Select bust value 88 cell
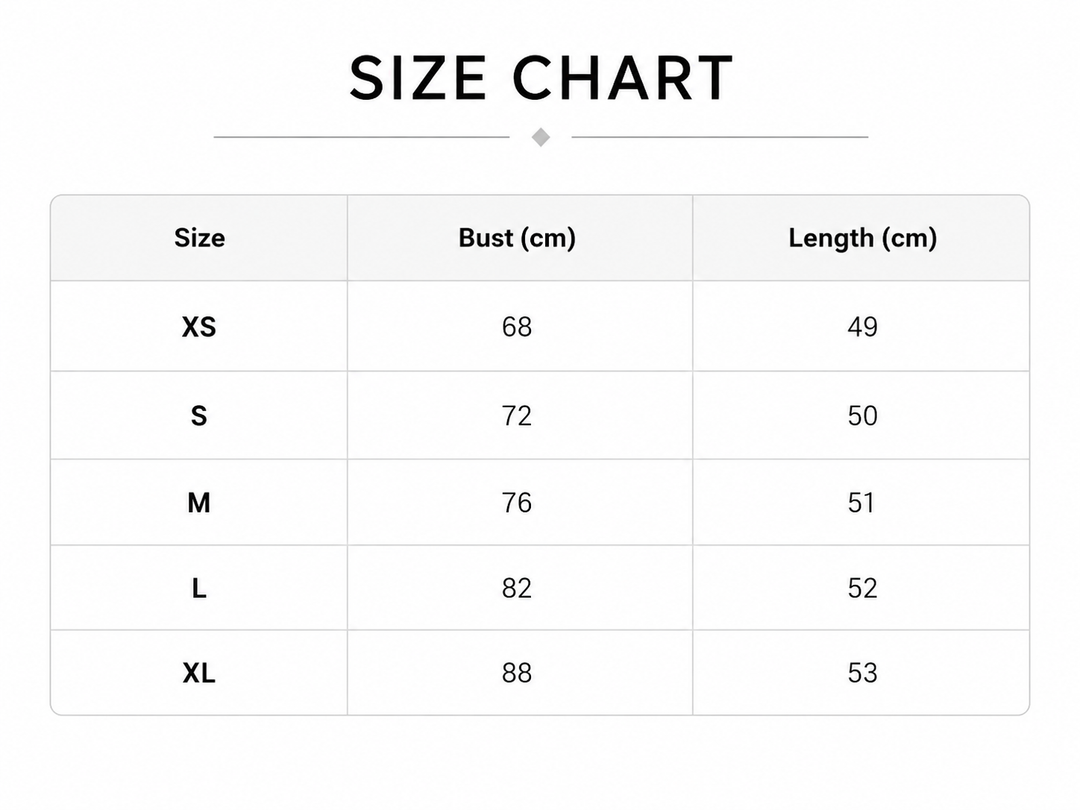This screenshot has height=810, width=1080. point(520,672)
